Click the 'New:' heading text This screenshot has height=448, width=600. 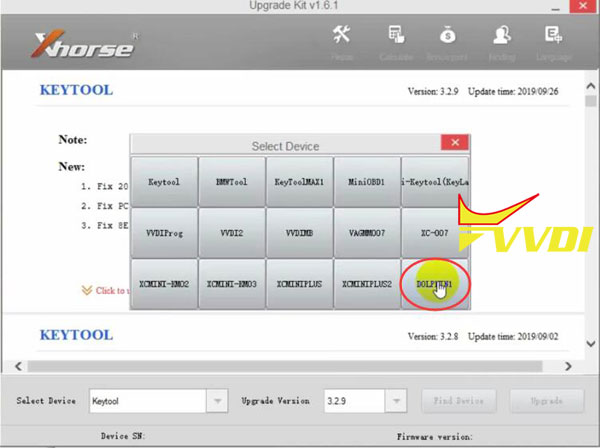click(x=72, y=167)
